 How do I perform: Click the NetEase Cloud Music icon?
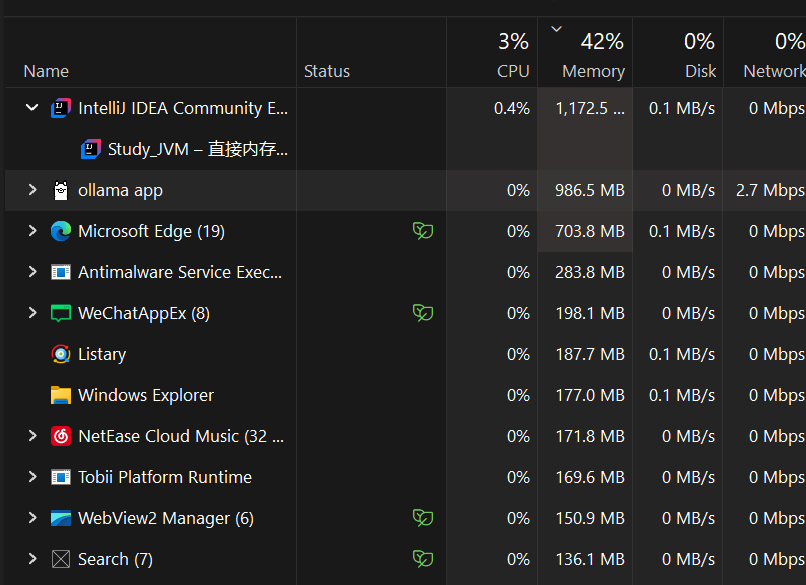pyautogui.click(x=61, y=436)
